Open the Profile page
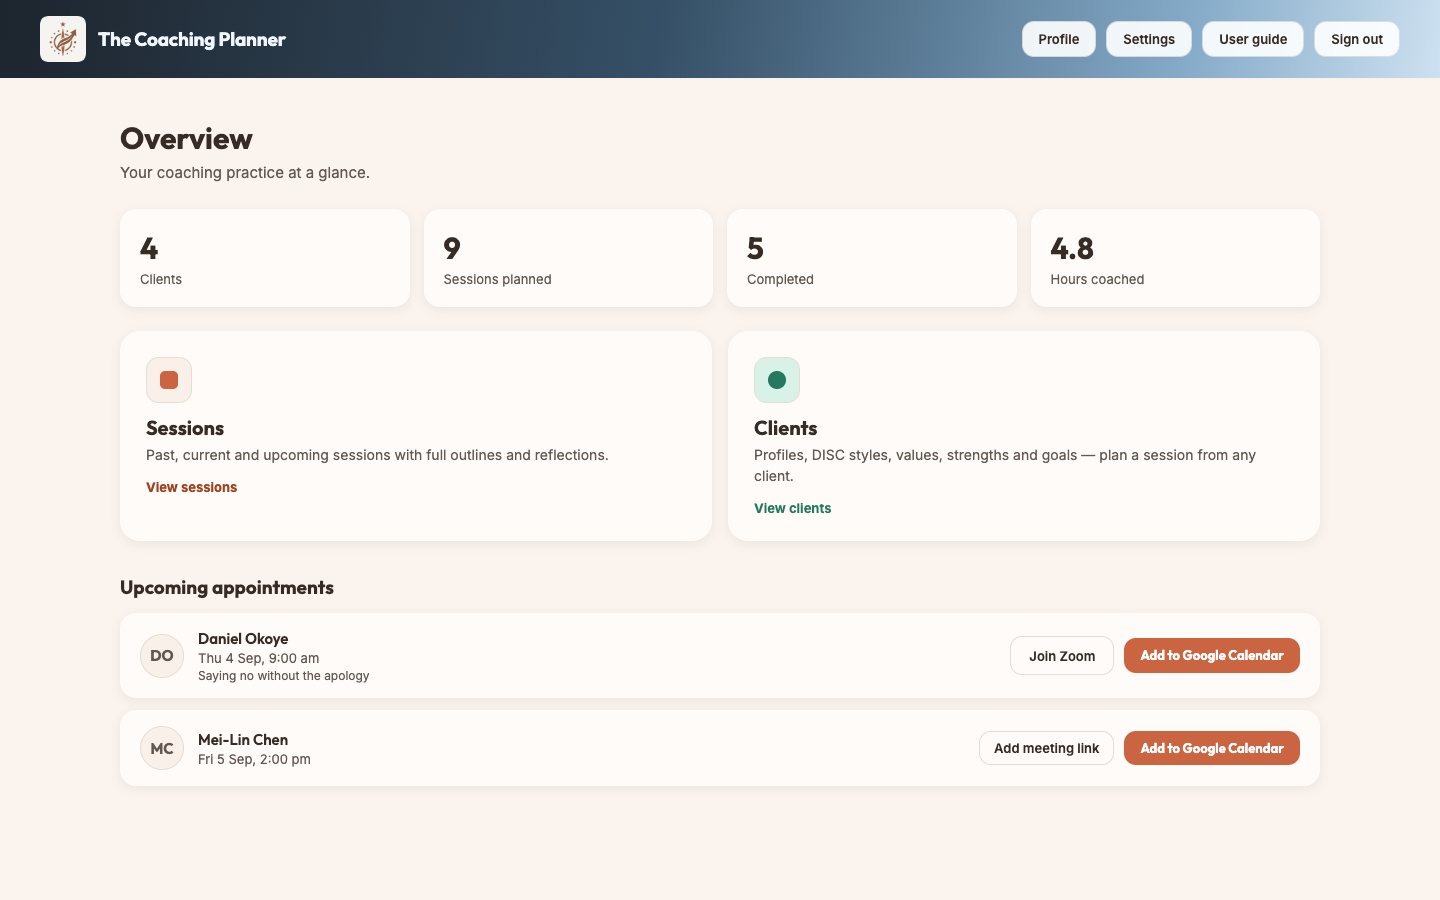 1059,39
